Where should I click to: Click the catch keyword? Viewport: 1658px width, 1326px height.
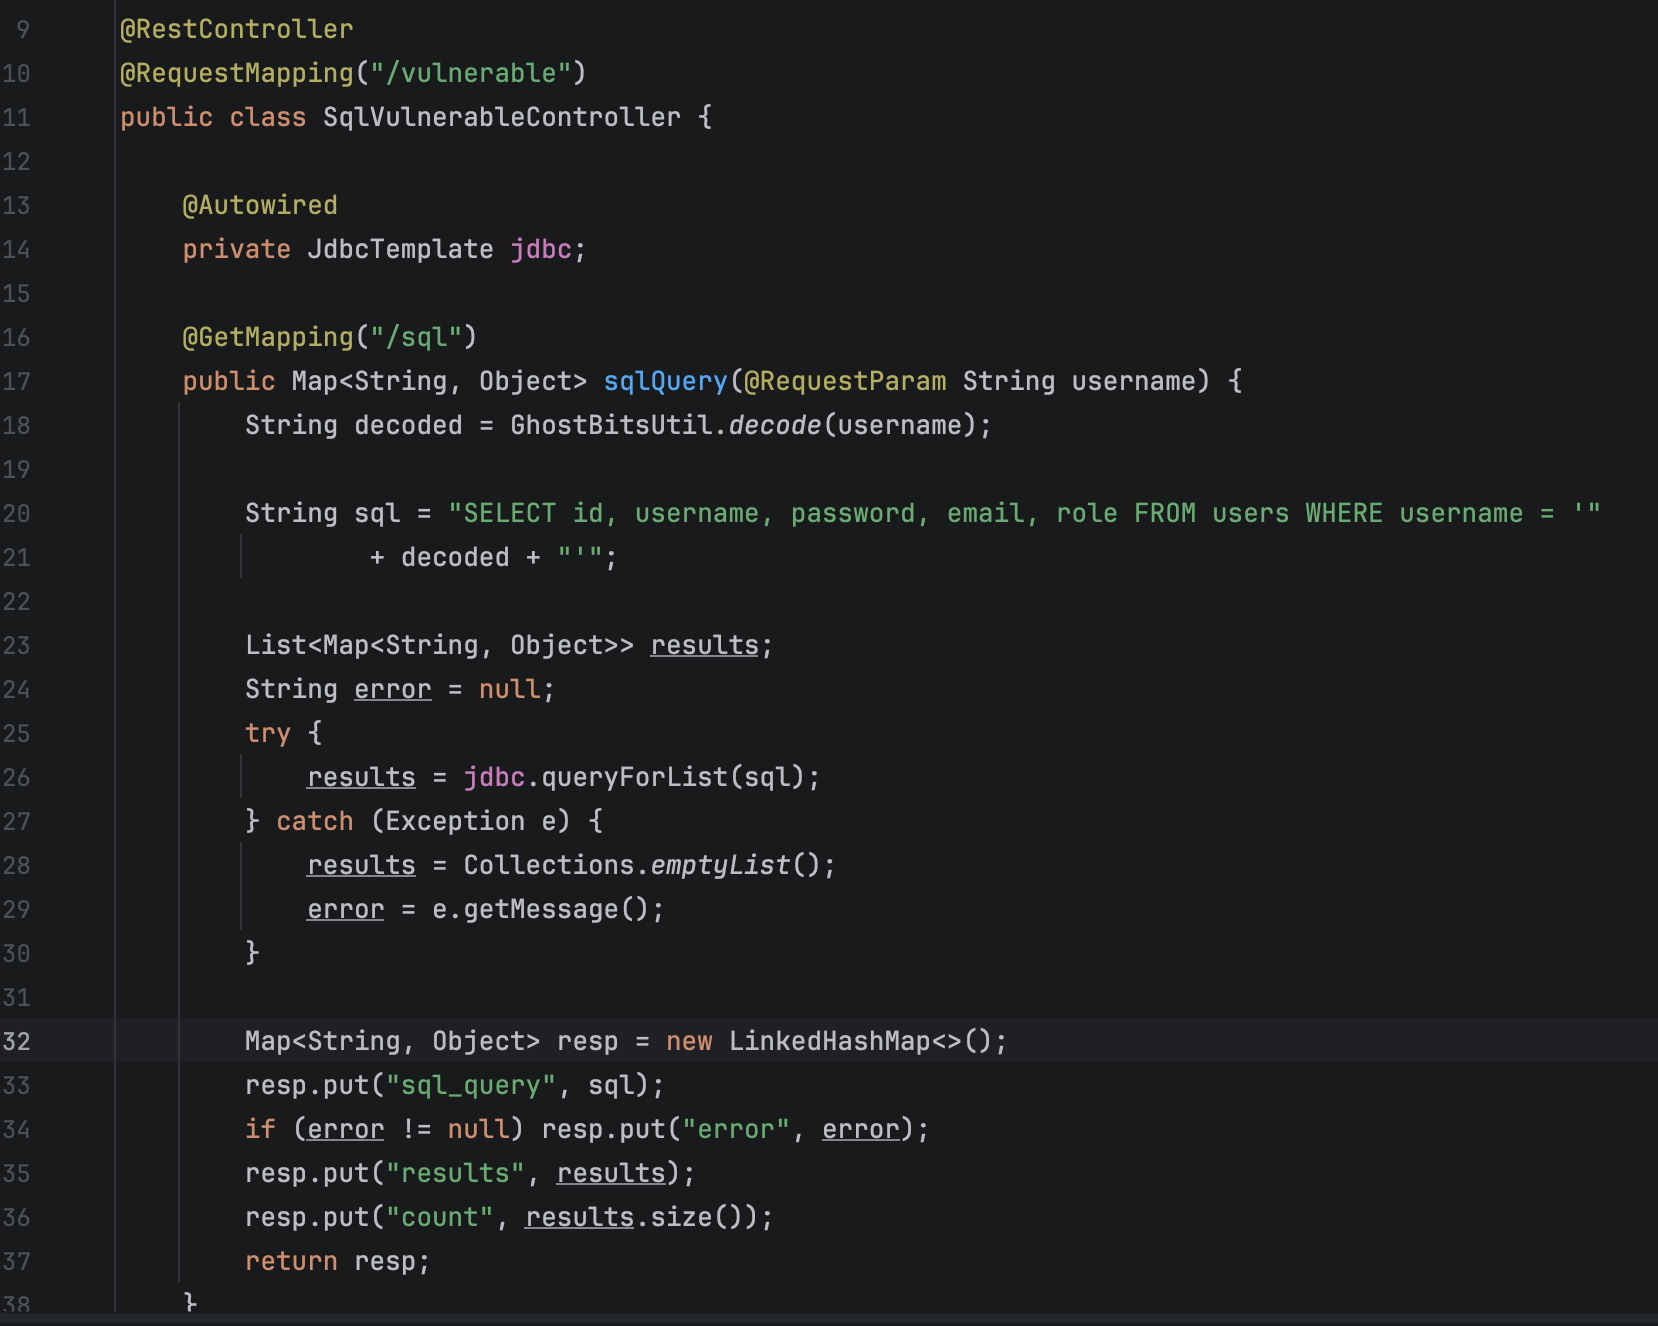(314, 821)
